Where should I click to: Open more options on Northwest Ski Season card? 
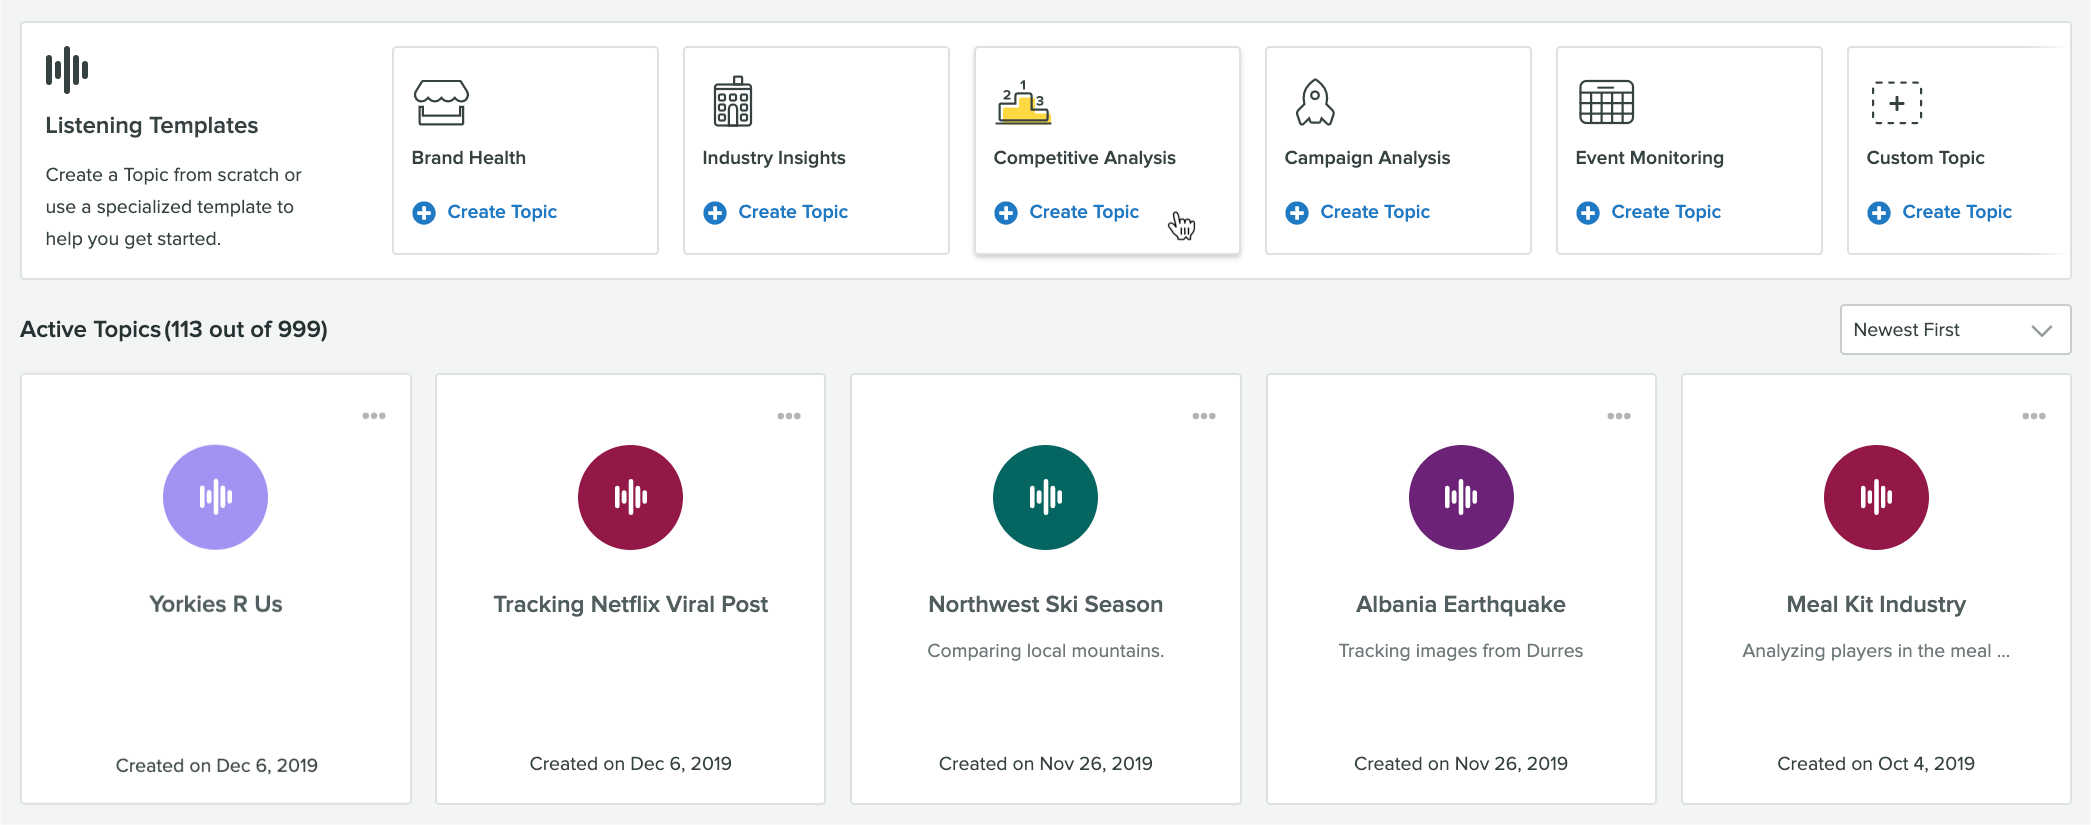pyautogui.click(x=1204, y=416)
